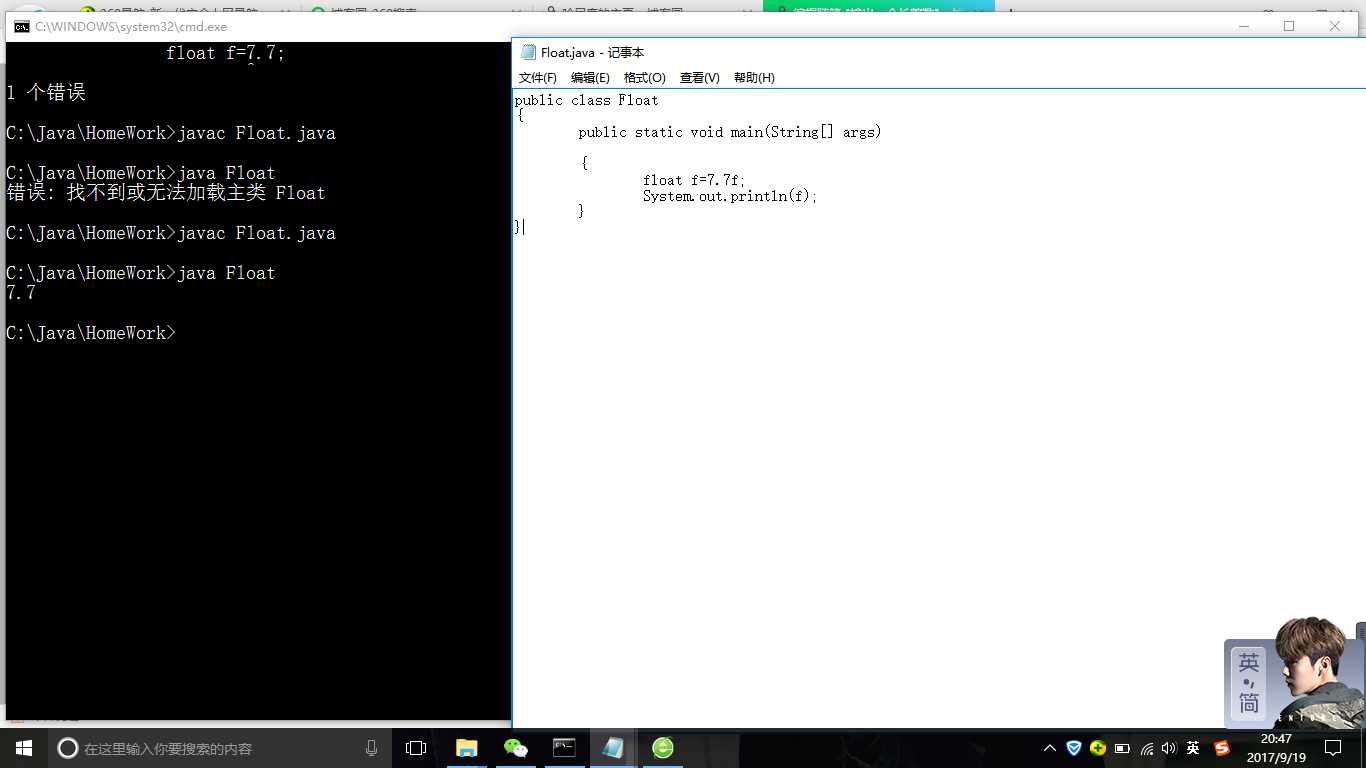
Task: Open the 查看(V) menu in Notepad
Action: [x=699, y=78]
